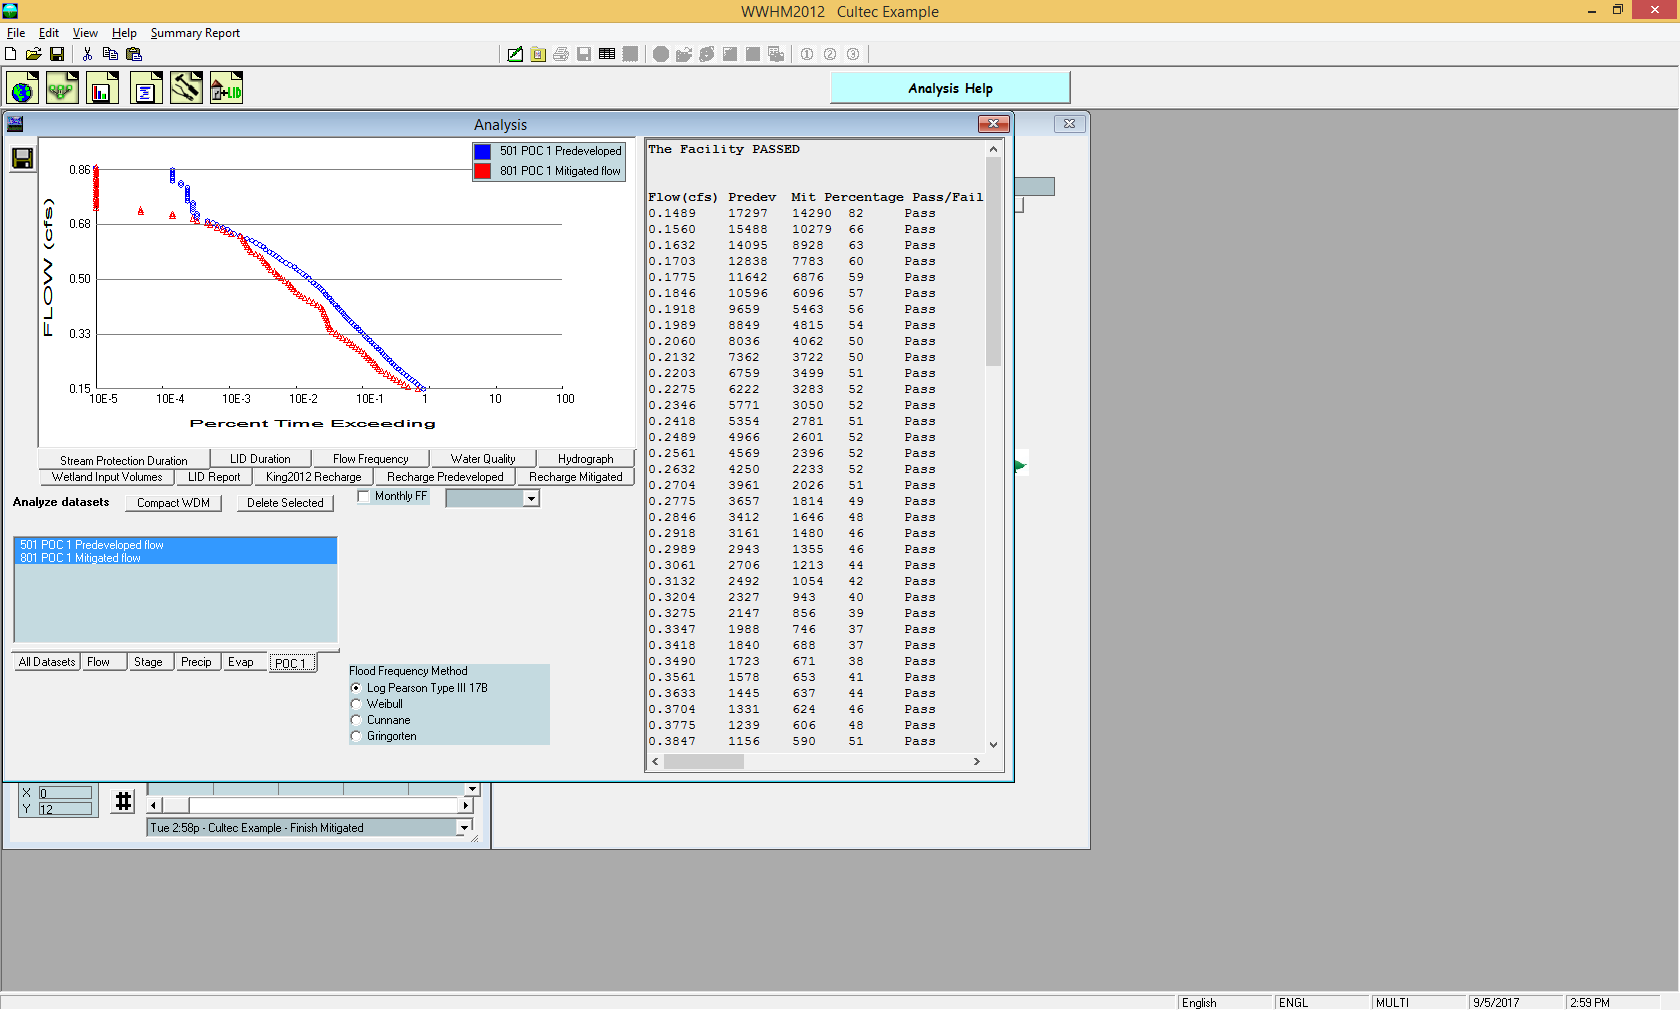
Task: Choose the Gringorten radio button
Action: [x=357, y=736]
